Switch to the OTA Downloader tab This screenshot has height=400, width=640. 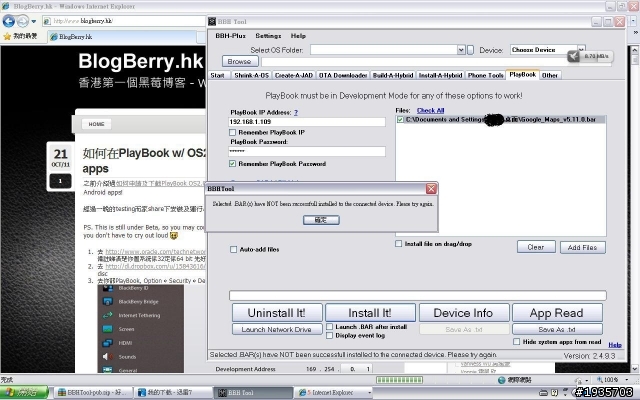point(343,75)
